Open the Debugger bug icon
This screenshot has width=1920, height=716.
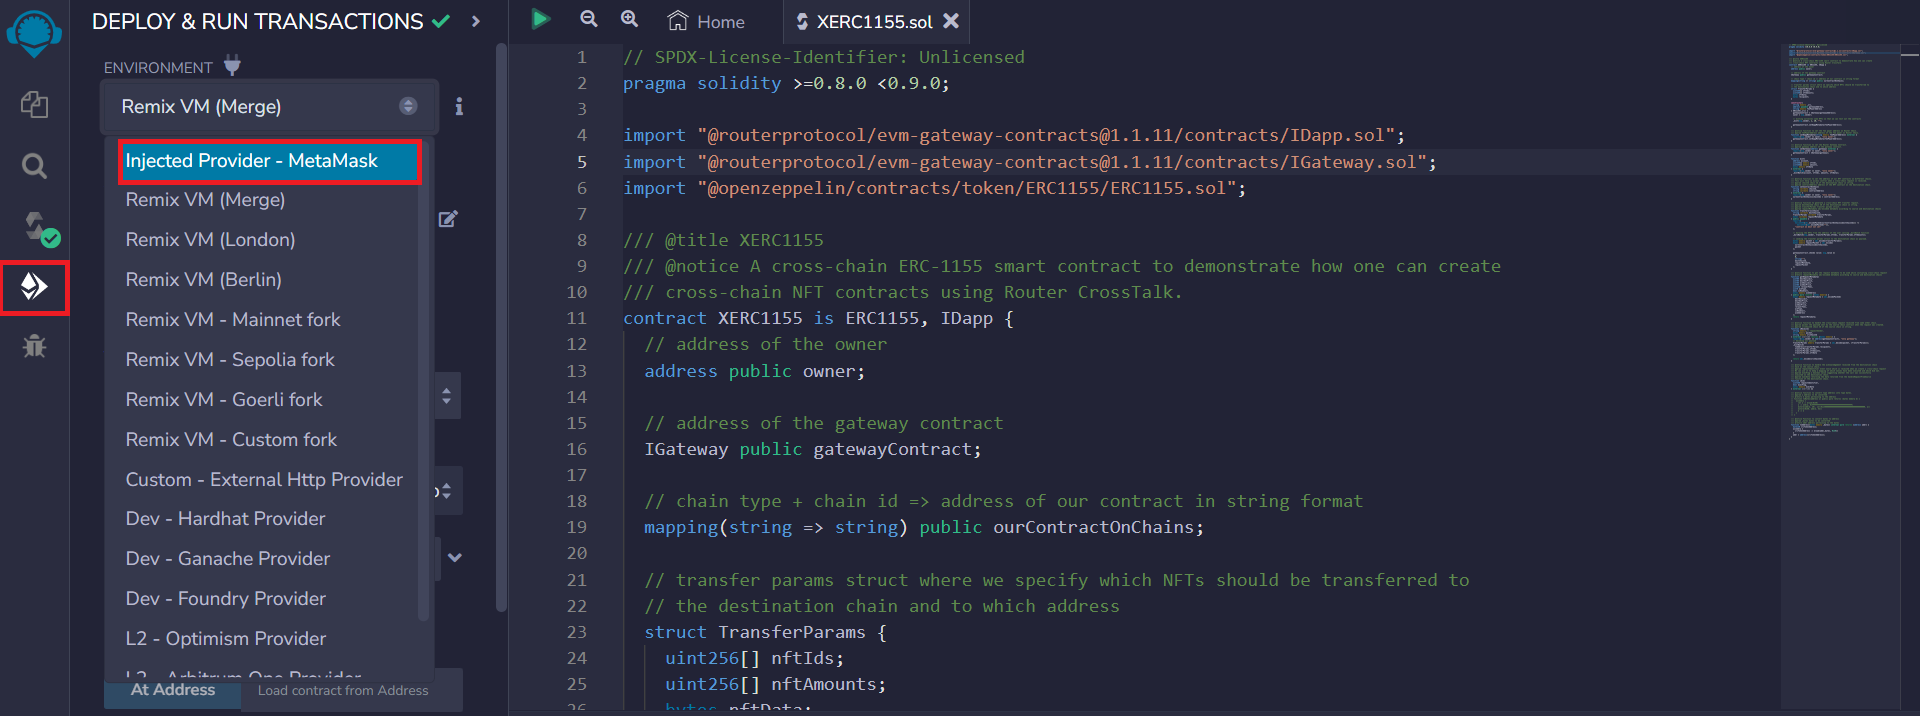pyautogui.click(x=34, y=346)
